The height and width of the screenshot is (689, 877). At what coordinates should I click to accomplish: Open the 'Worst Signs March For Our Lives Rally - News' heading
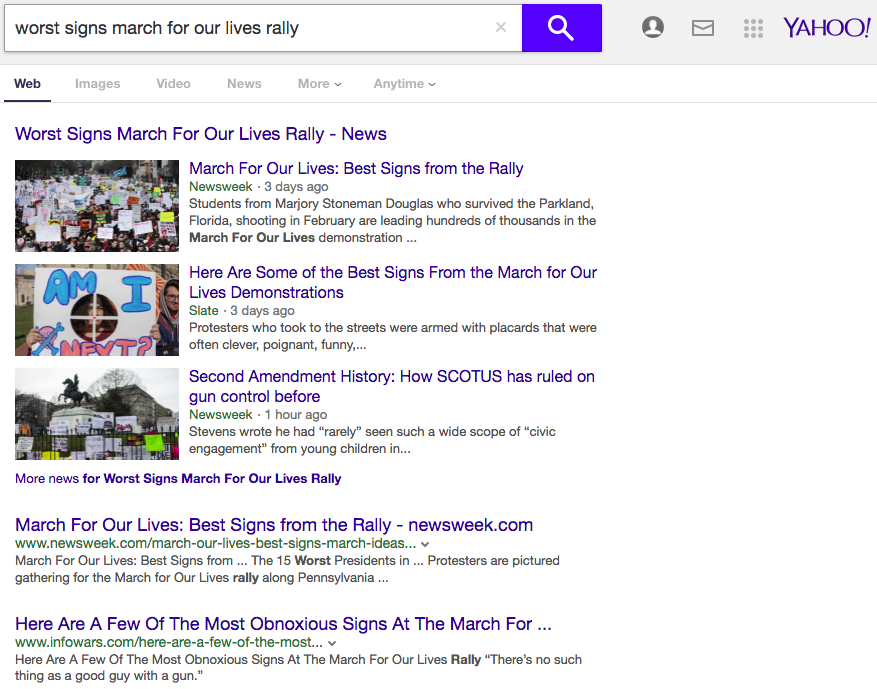201,134
